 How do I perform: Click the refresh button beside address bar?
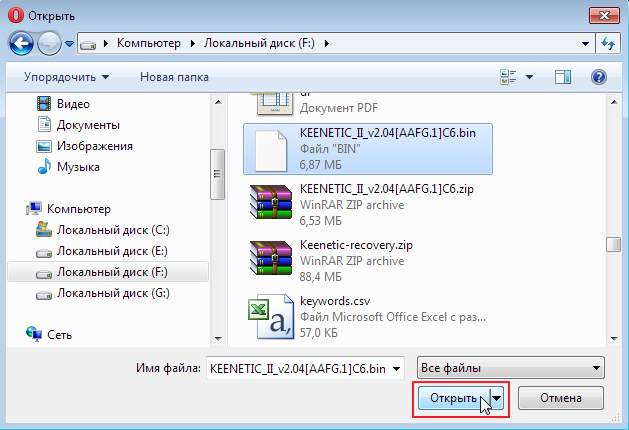(x=607, y=43)
